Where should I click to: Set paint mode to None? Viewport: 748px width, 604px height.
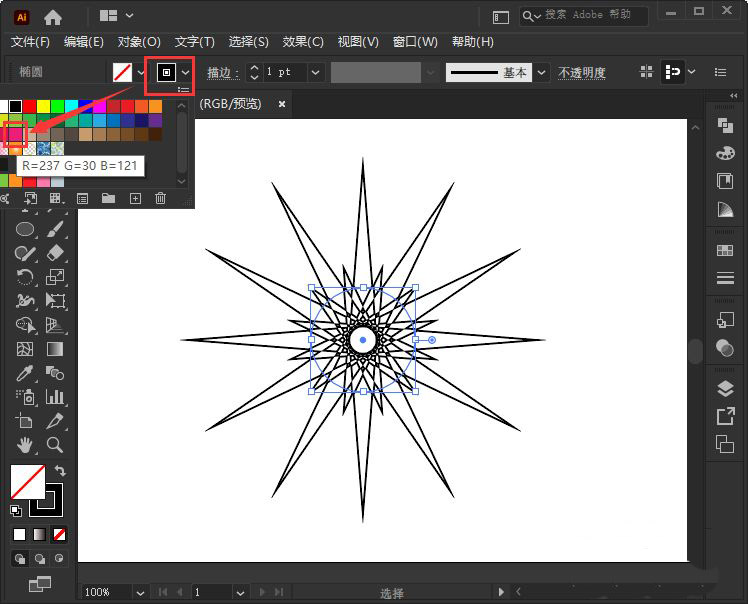[x=60, y=534]
